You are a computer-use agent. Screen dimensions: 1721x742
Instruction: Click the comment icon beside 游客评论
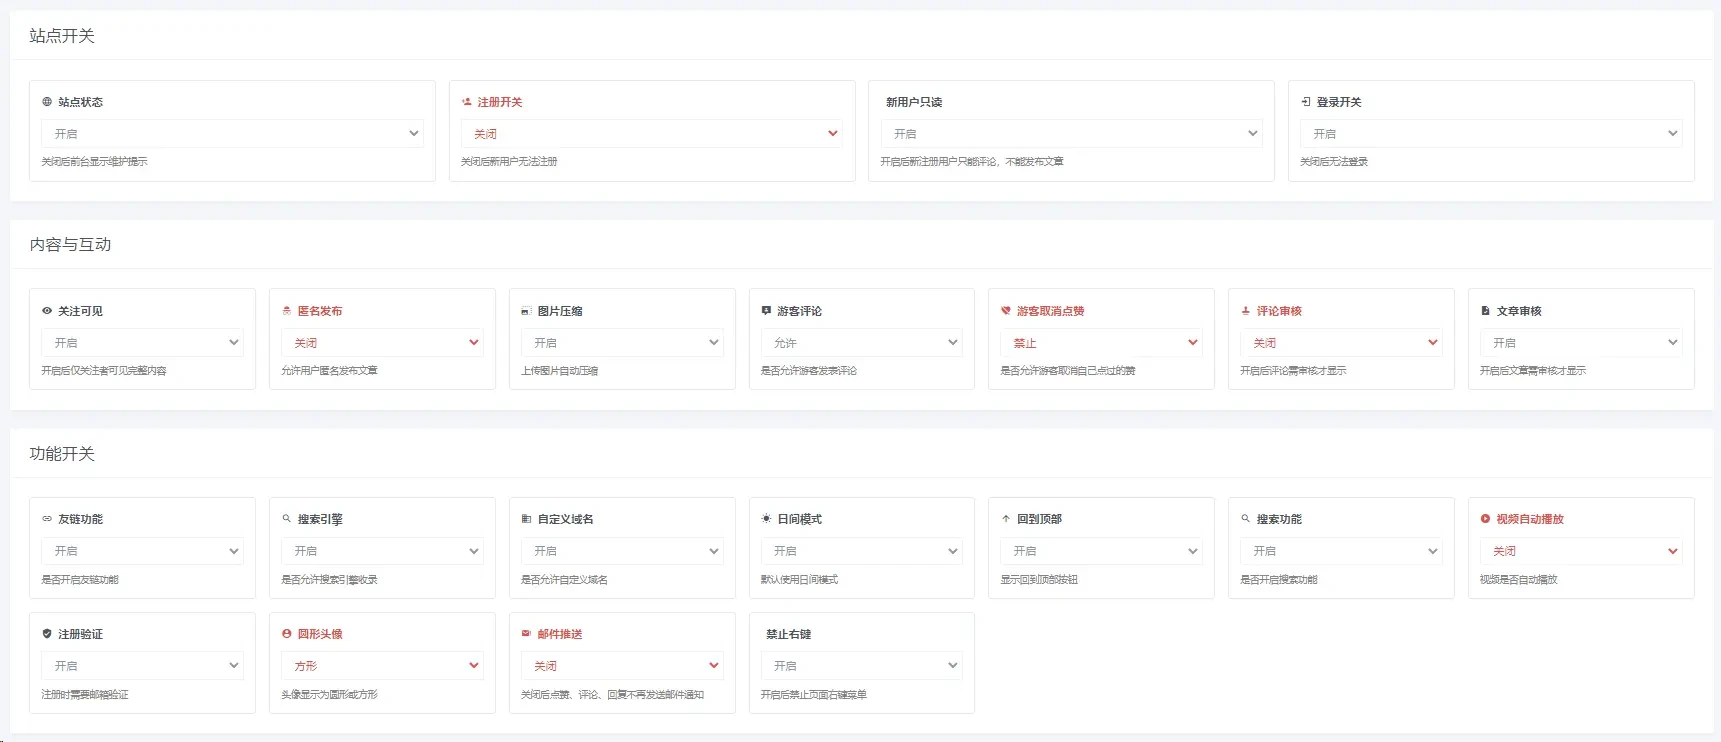(x=766, y=311)
